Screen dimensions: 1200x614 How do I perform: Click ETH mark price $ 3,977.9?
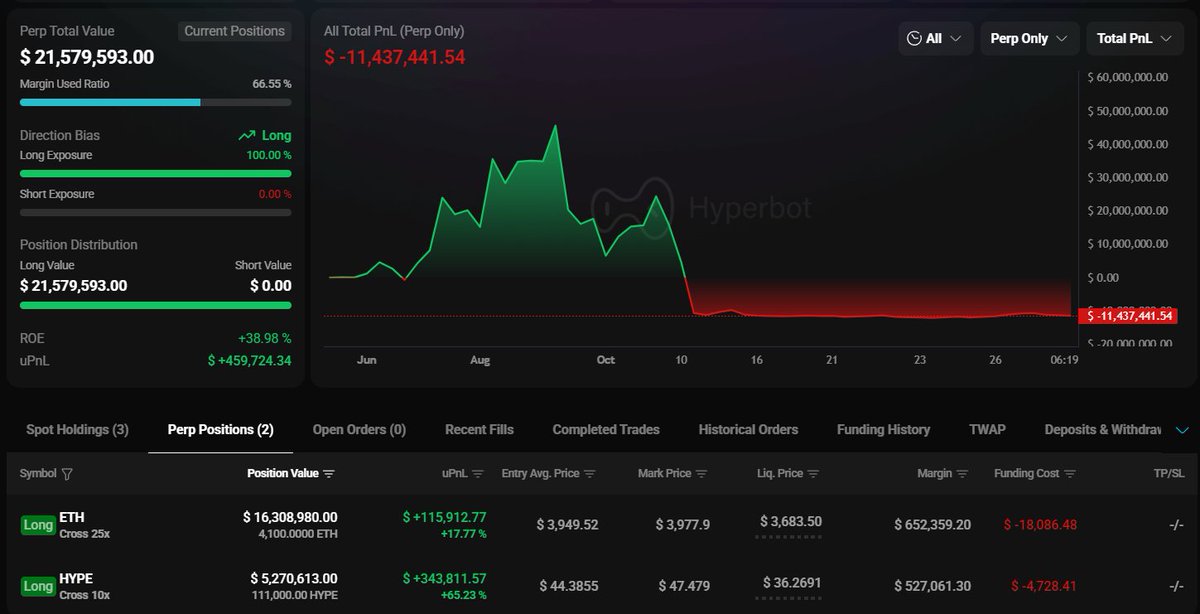(x=683, y=524)
